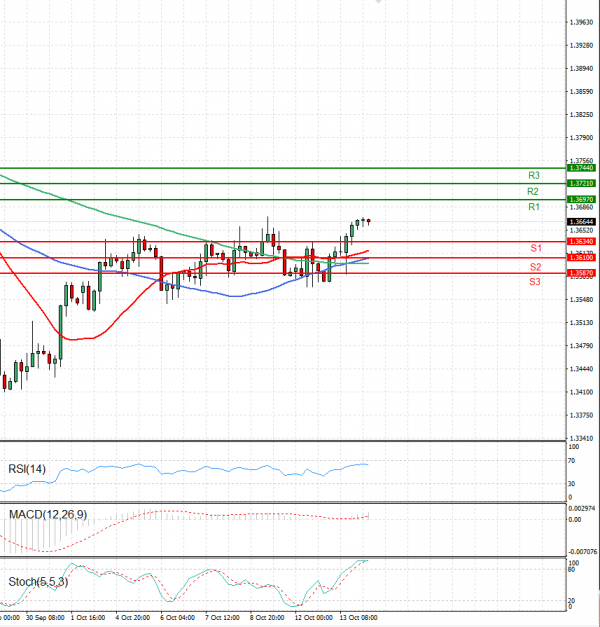Viewport: 600px width, 627px height.
Task: Click the 7 Oct 12:00 time label
Action: tap(222, 617)
